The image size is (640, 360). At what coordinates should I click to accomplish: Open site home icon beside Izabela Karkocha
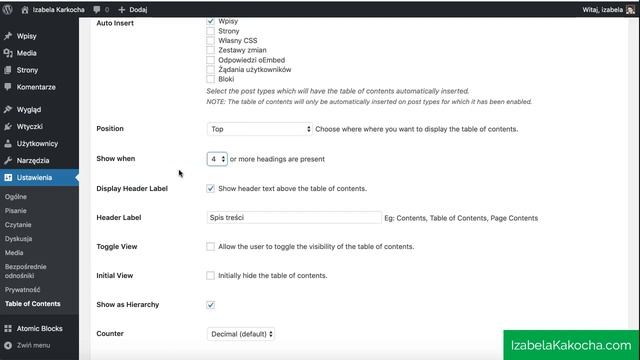pyautogui.click(x=25, y=10)
